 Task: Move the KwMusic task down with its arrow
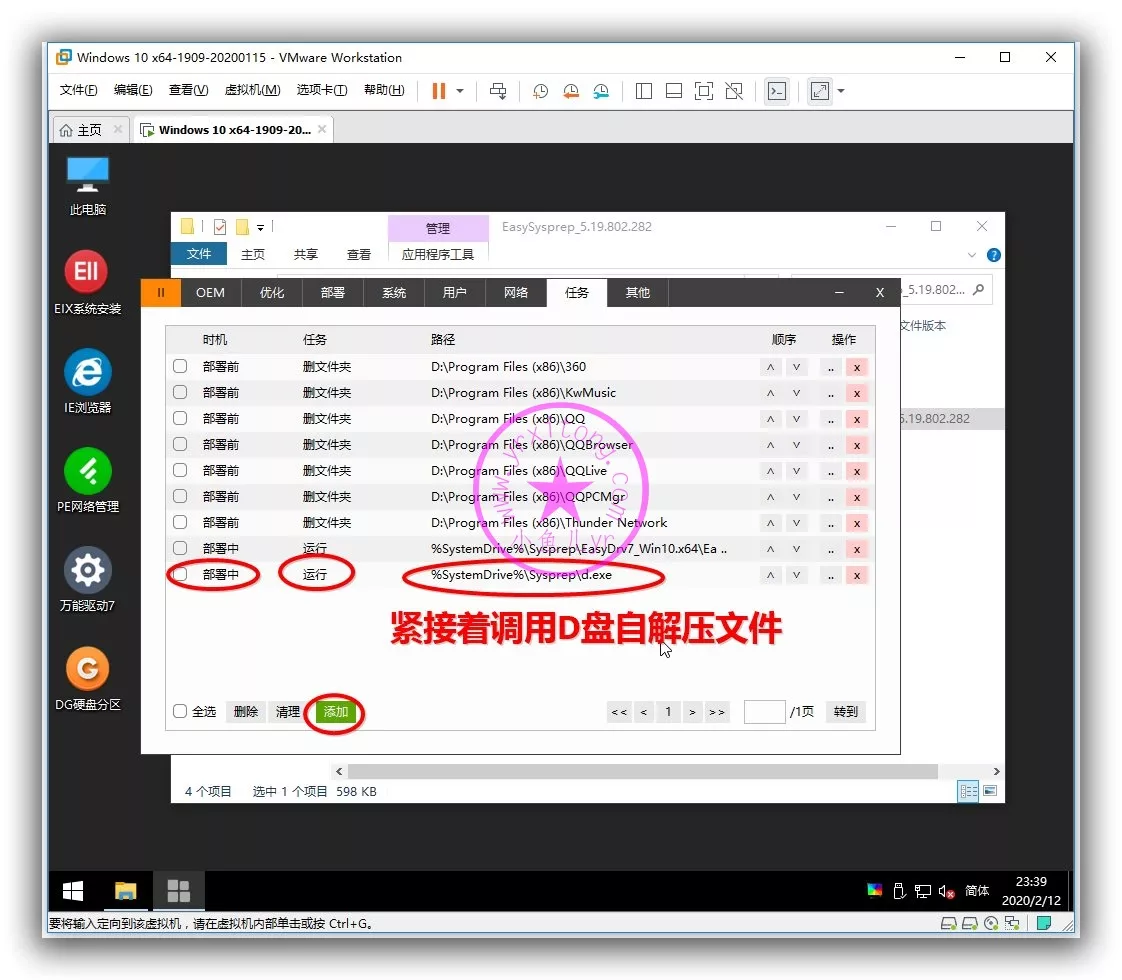tap(796, 393)
